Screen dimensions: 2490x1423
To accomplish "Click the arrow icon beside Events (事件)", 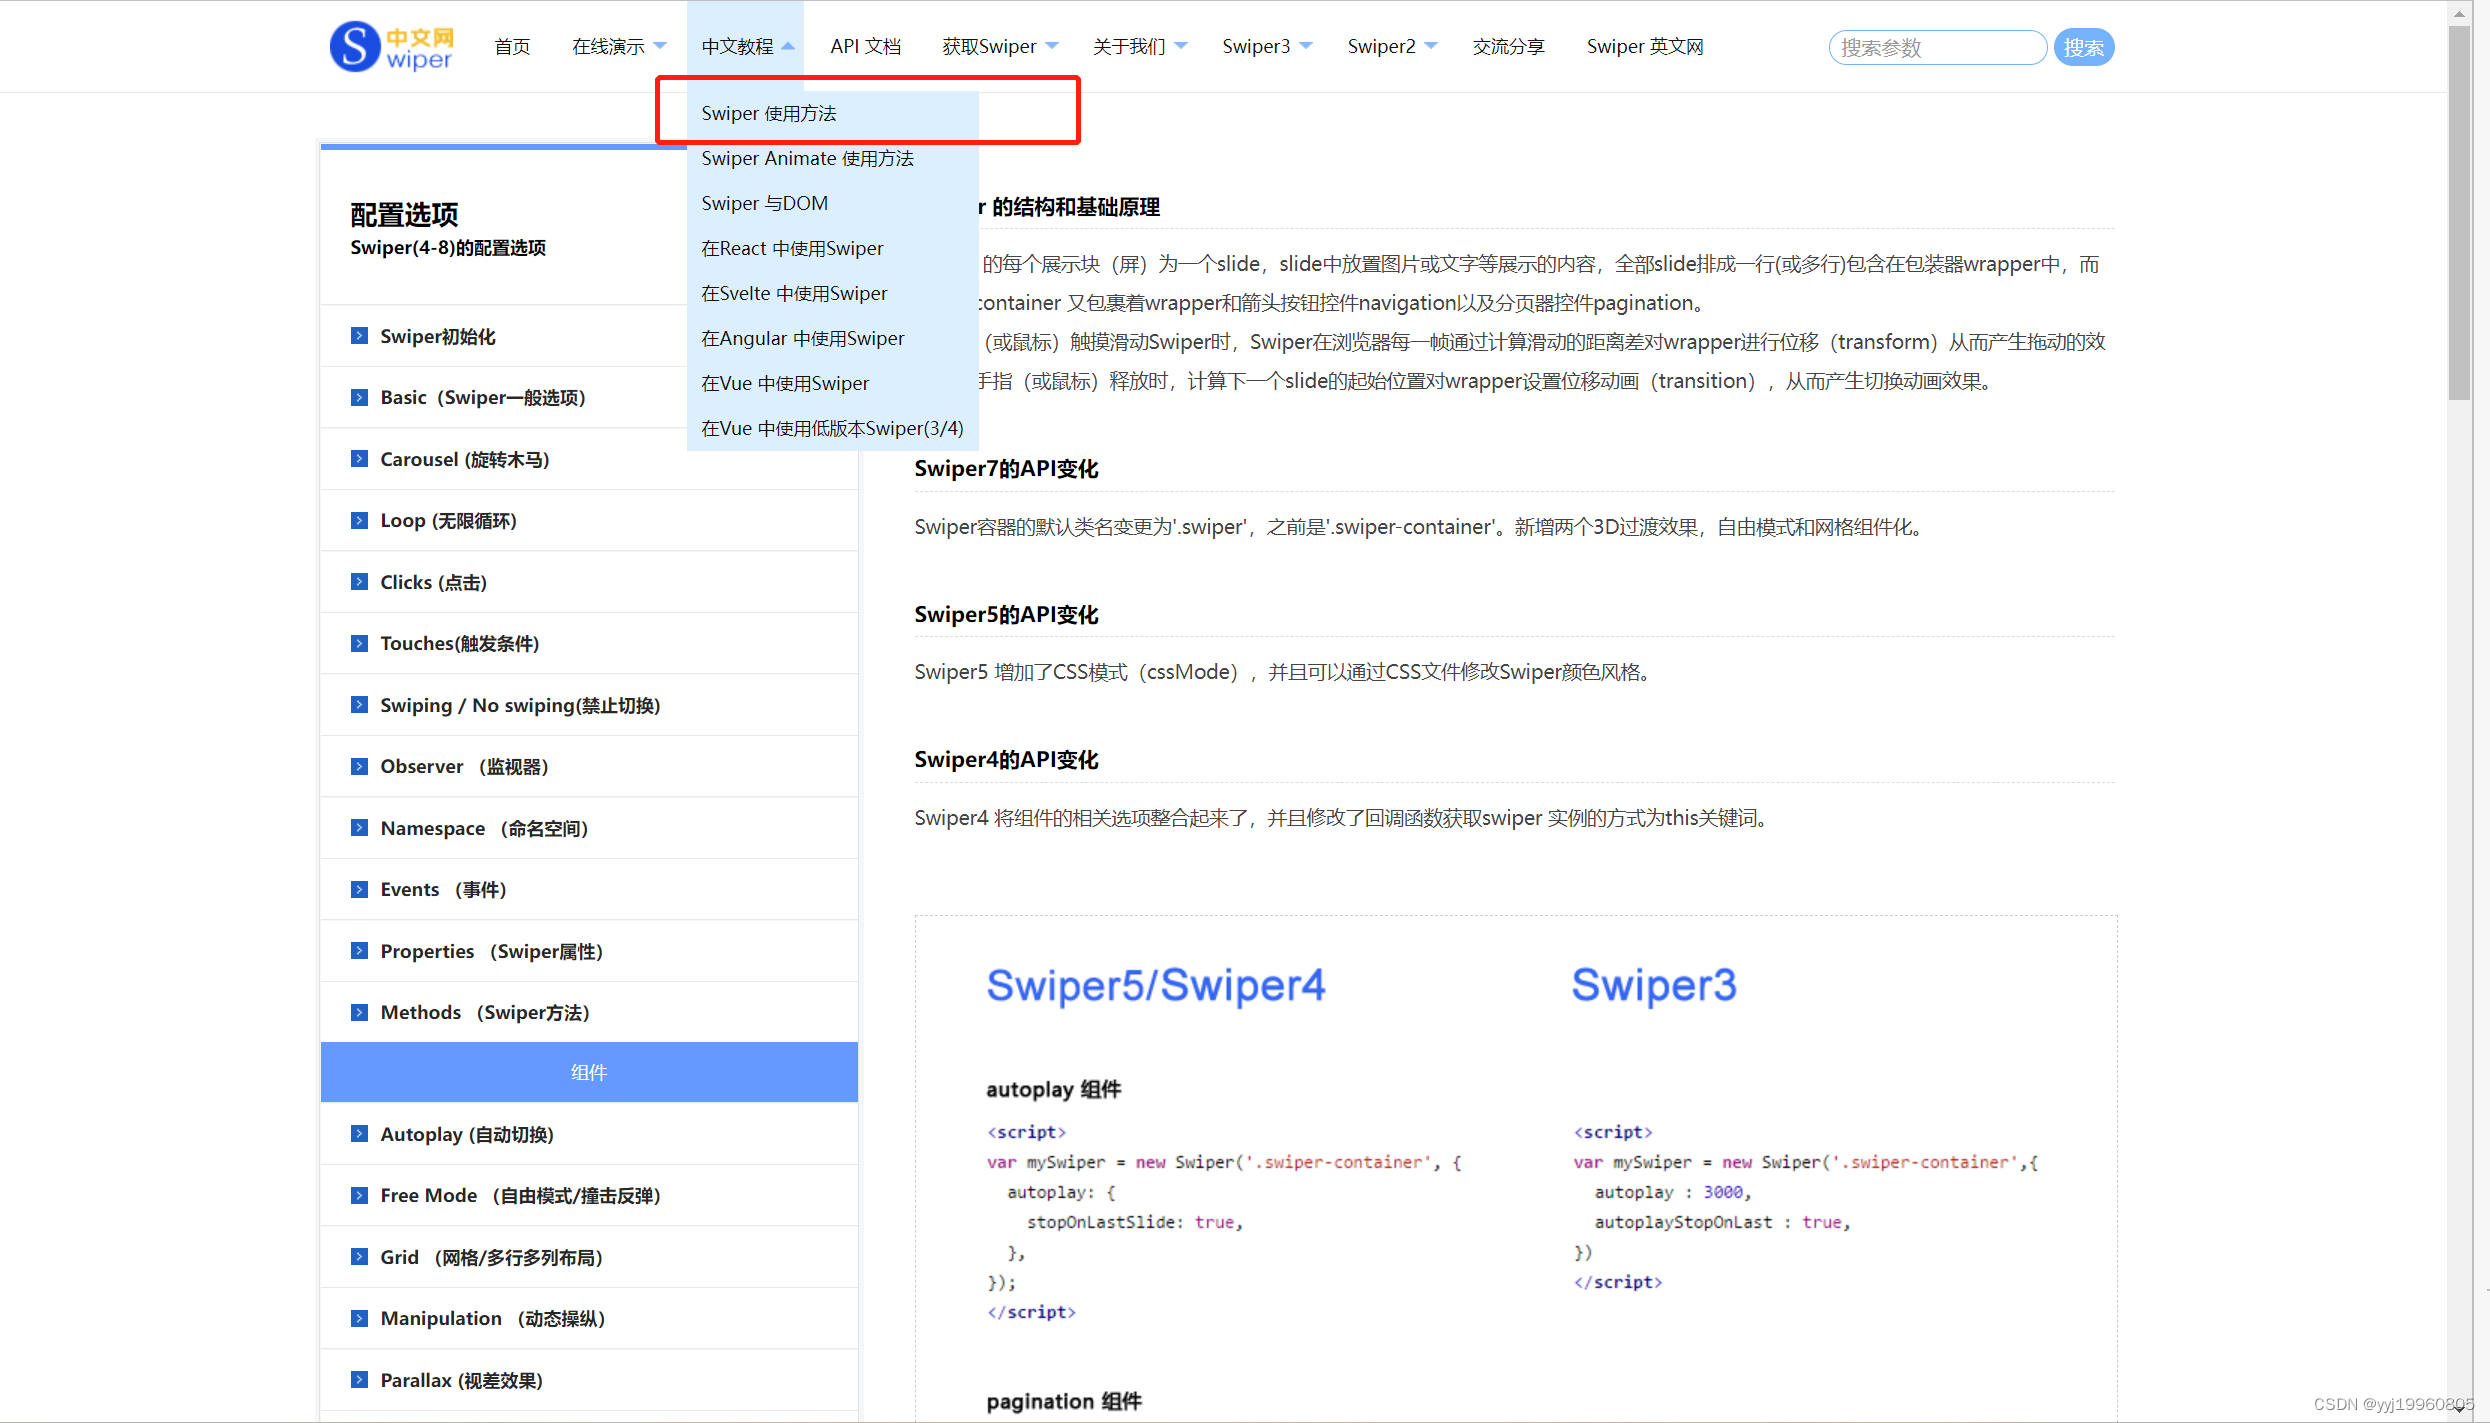I will click(x=360, y=889).
